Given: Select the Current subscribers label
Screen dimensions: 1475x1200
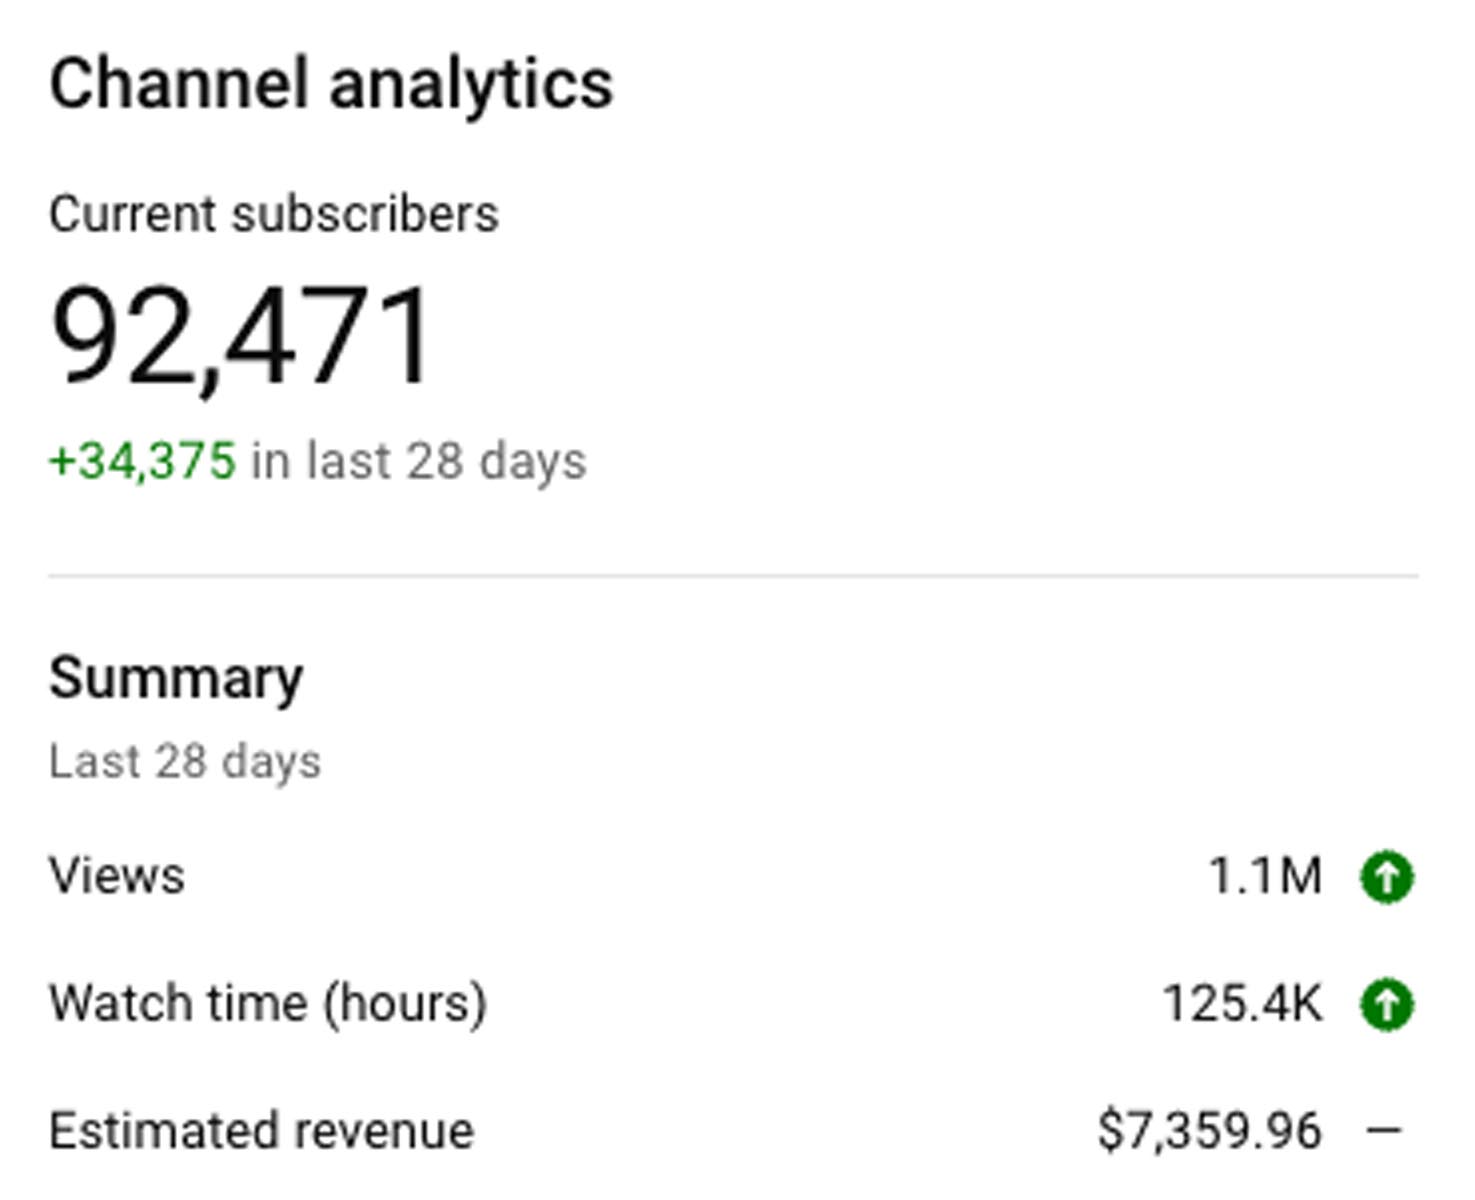Looking at the screenshot, I should [x=274, y=214].
